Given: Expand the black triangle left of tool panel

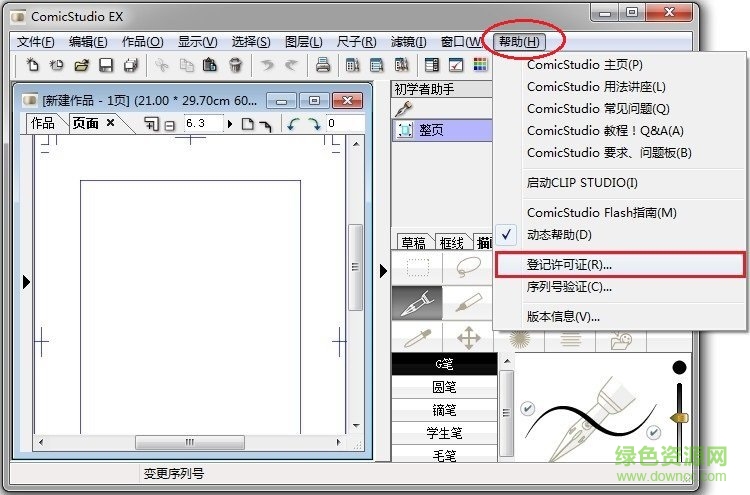Looking at the screenshot, I should [383, 271].
